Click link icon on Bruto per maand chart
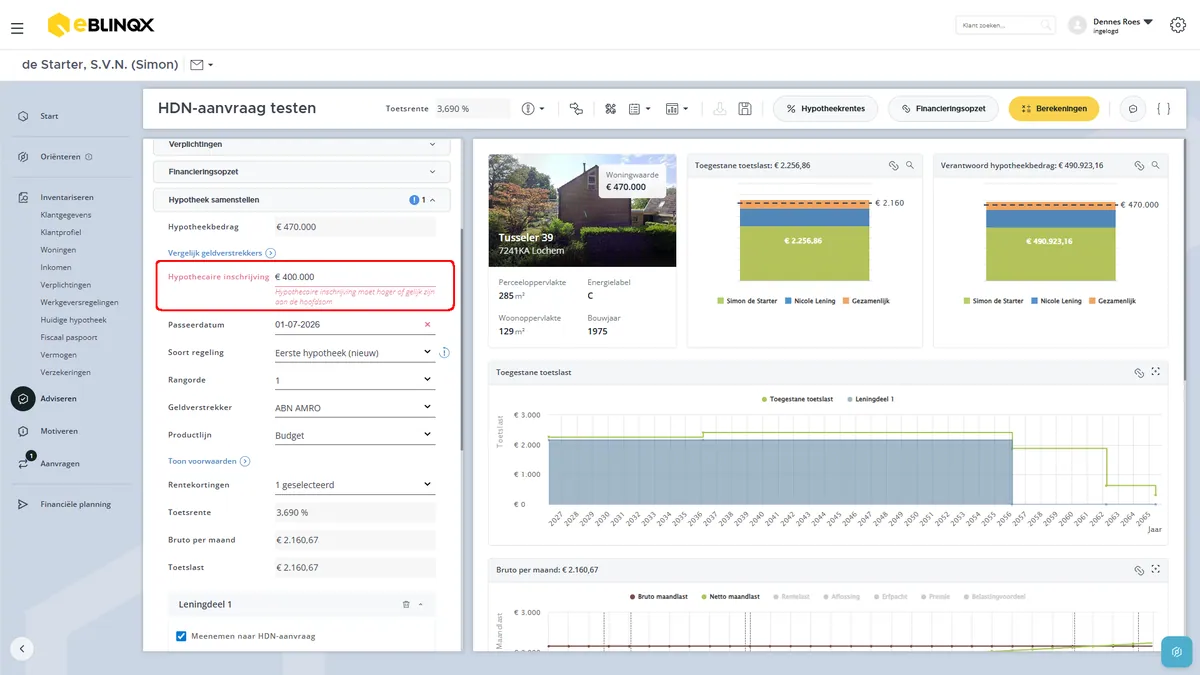Viewport: 1200px width, 675px height. [x=1139, y=570]
